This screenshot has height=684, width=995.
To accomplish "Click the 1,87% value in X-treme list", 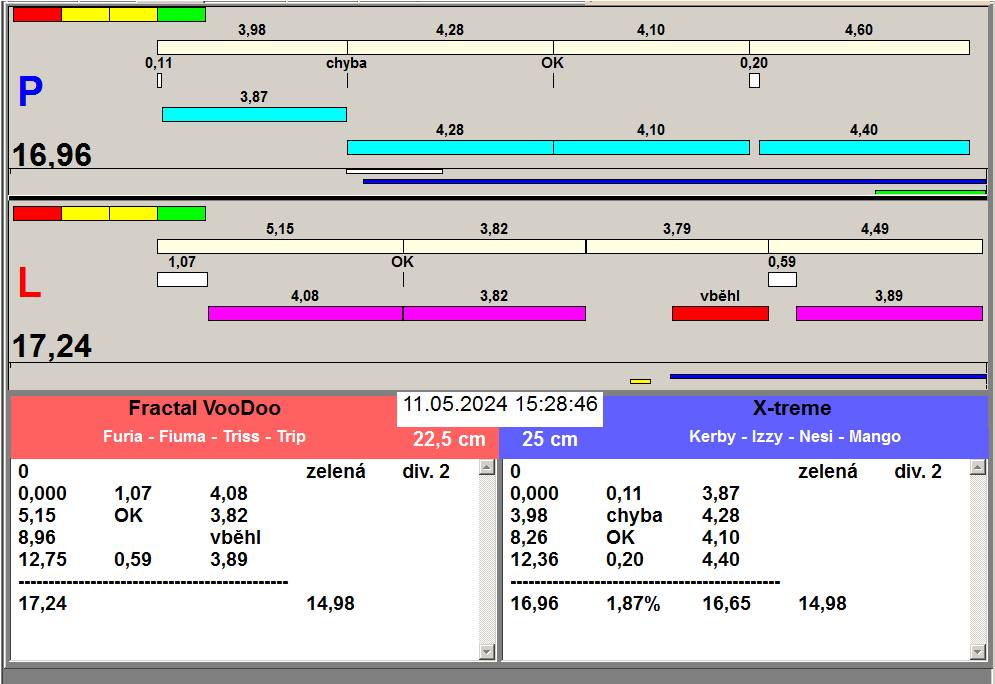I will (633, 603).
